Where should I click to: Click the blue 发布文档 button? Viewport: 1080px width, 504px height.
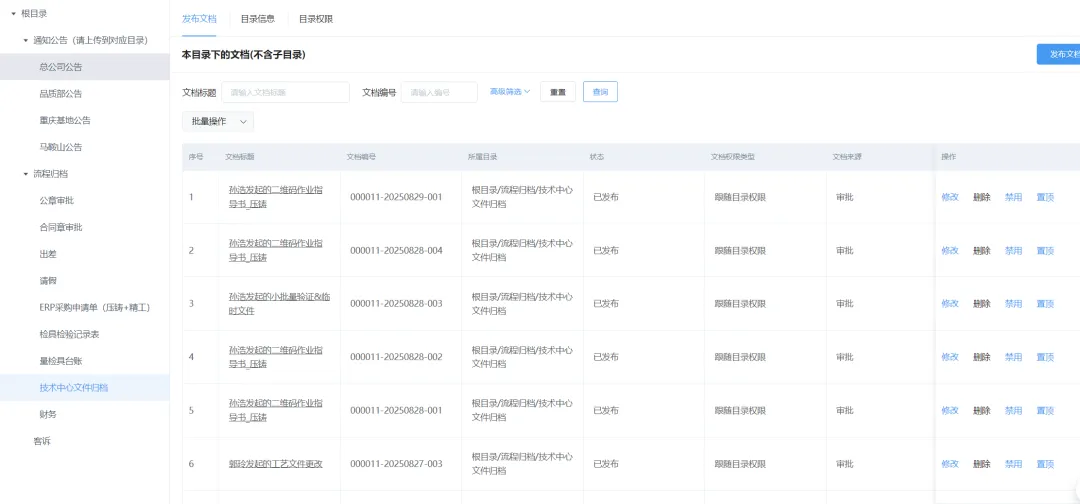click(1058, 55)
